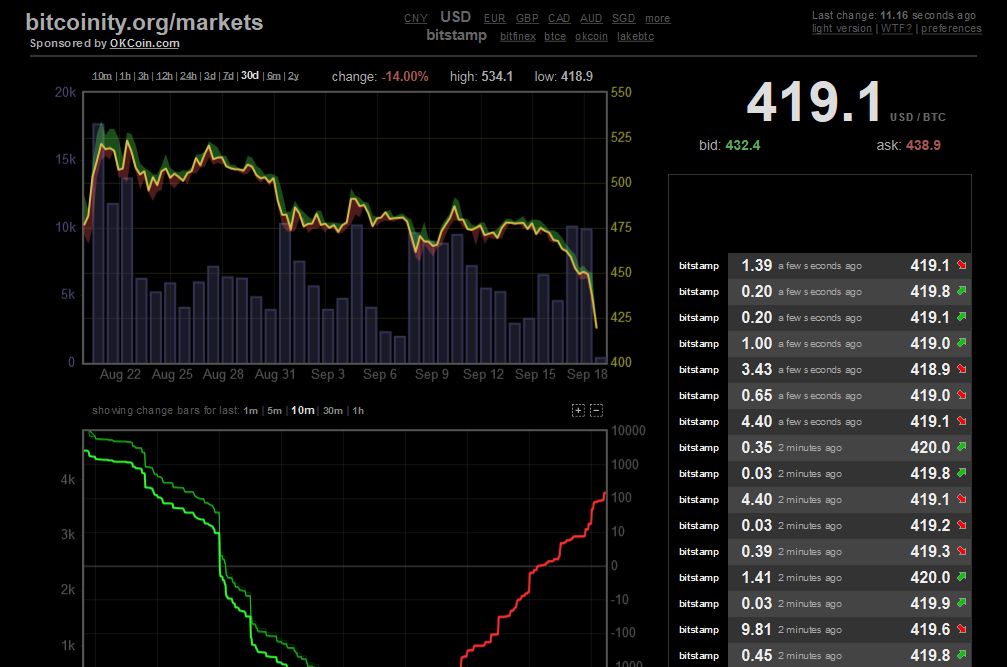Select the 1h chart timespan
Viewport: 1007px width, 667px height.
(x=125, y=76)
